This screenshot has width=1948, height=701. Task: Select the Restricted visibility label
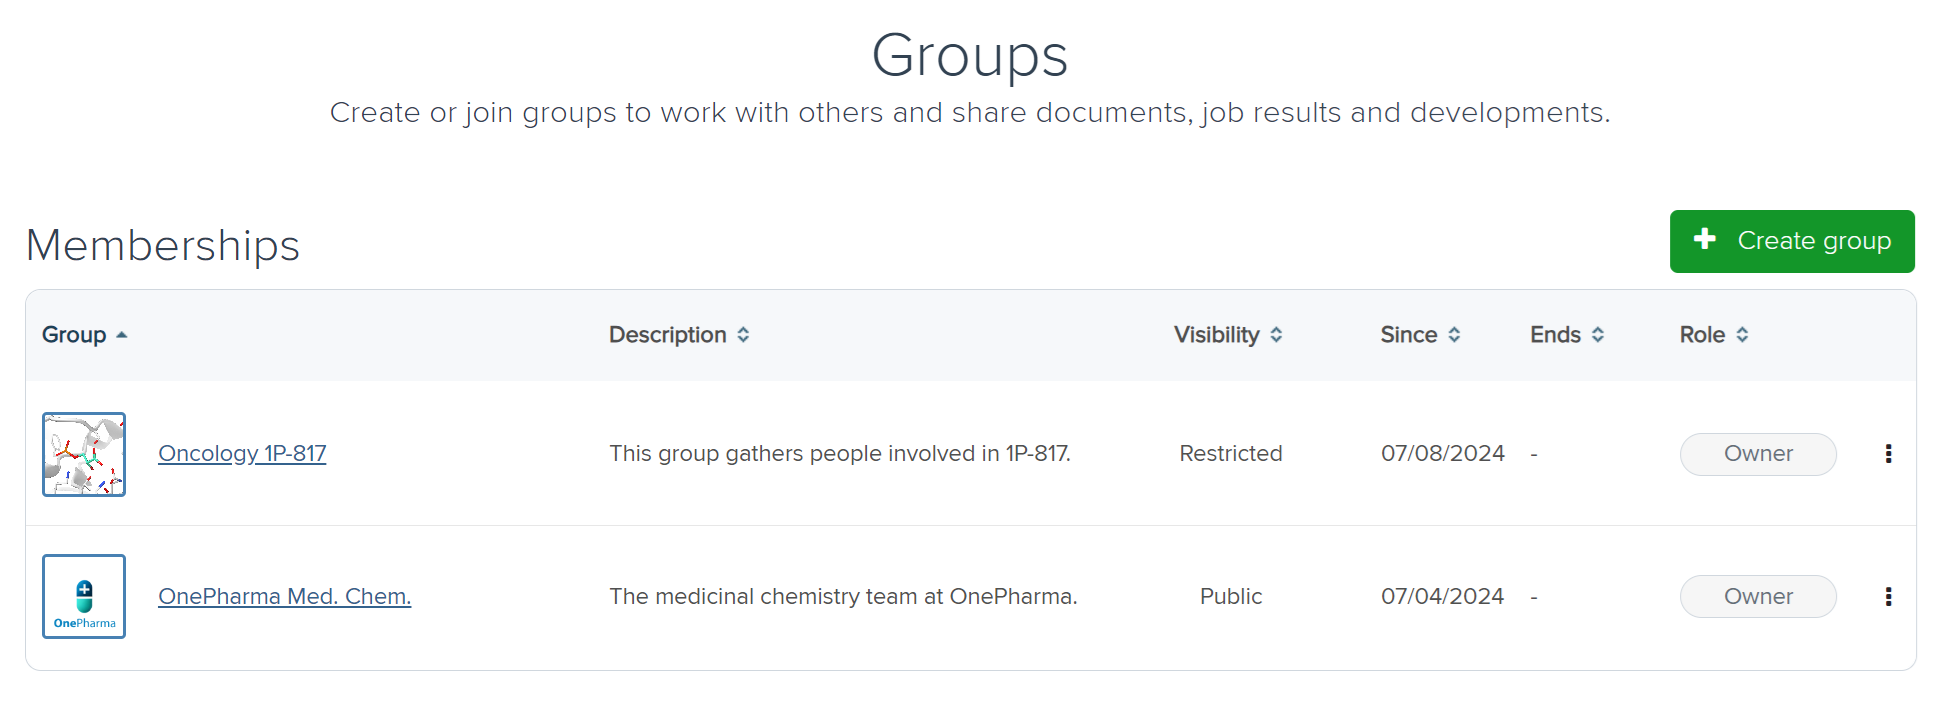(1230, 453)
